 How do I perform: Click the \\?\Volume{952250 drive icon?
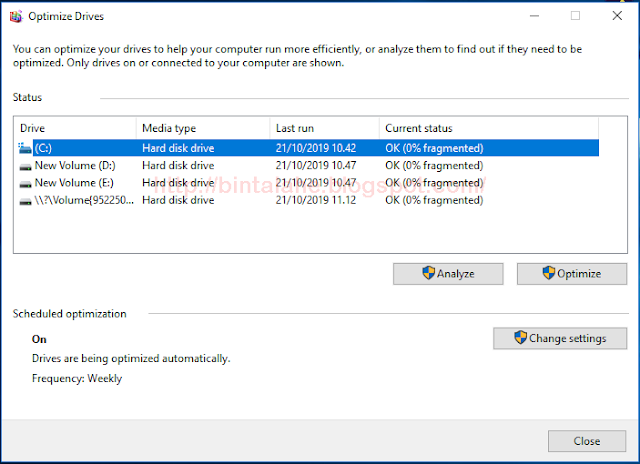point(25,201)
